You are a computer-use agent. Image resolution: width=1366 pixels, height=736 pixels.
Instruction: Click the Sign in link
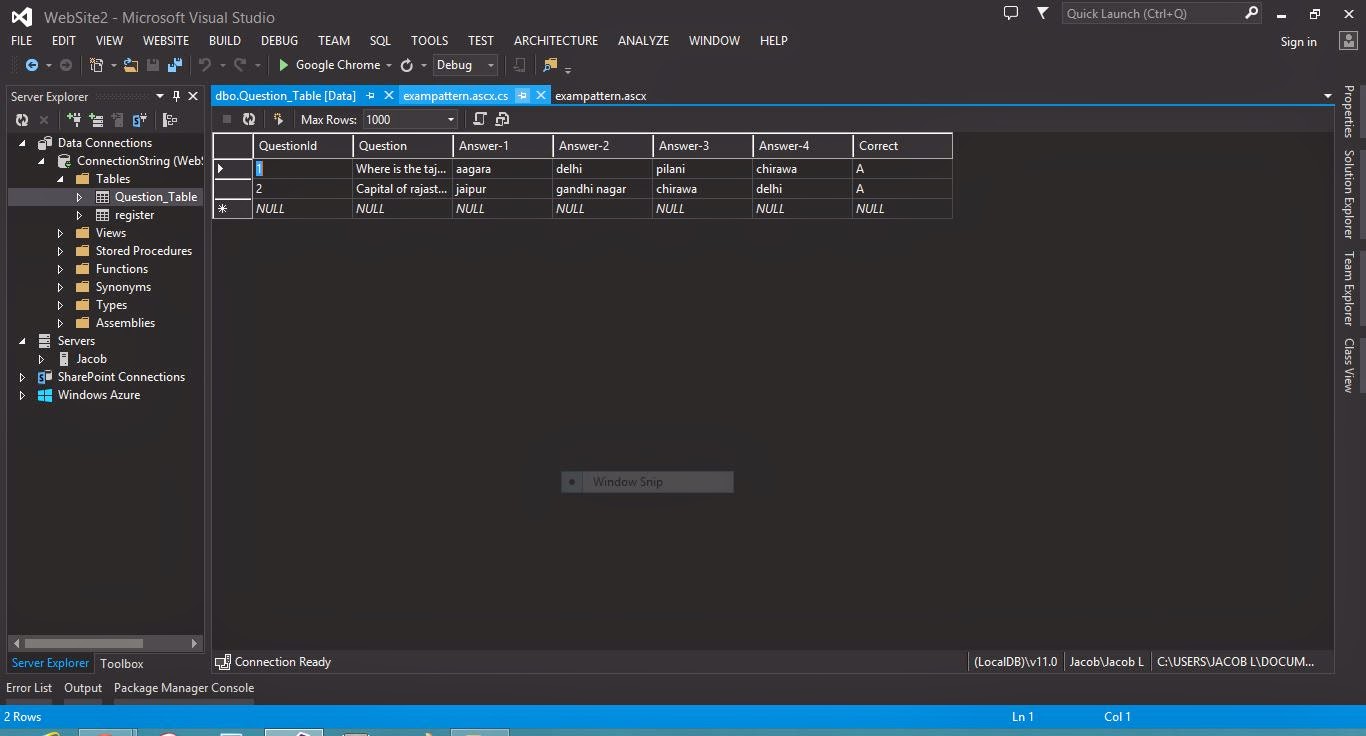point(1298,42)
